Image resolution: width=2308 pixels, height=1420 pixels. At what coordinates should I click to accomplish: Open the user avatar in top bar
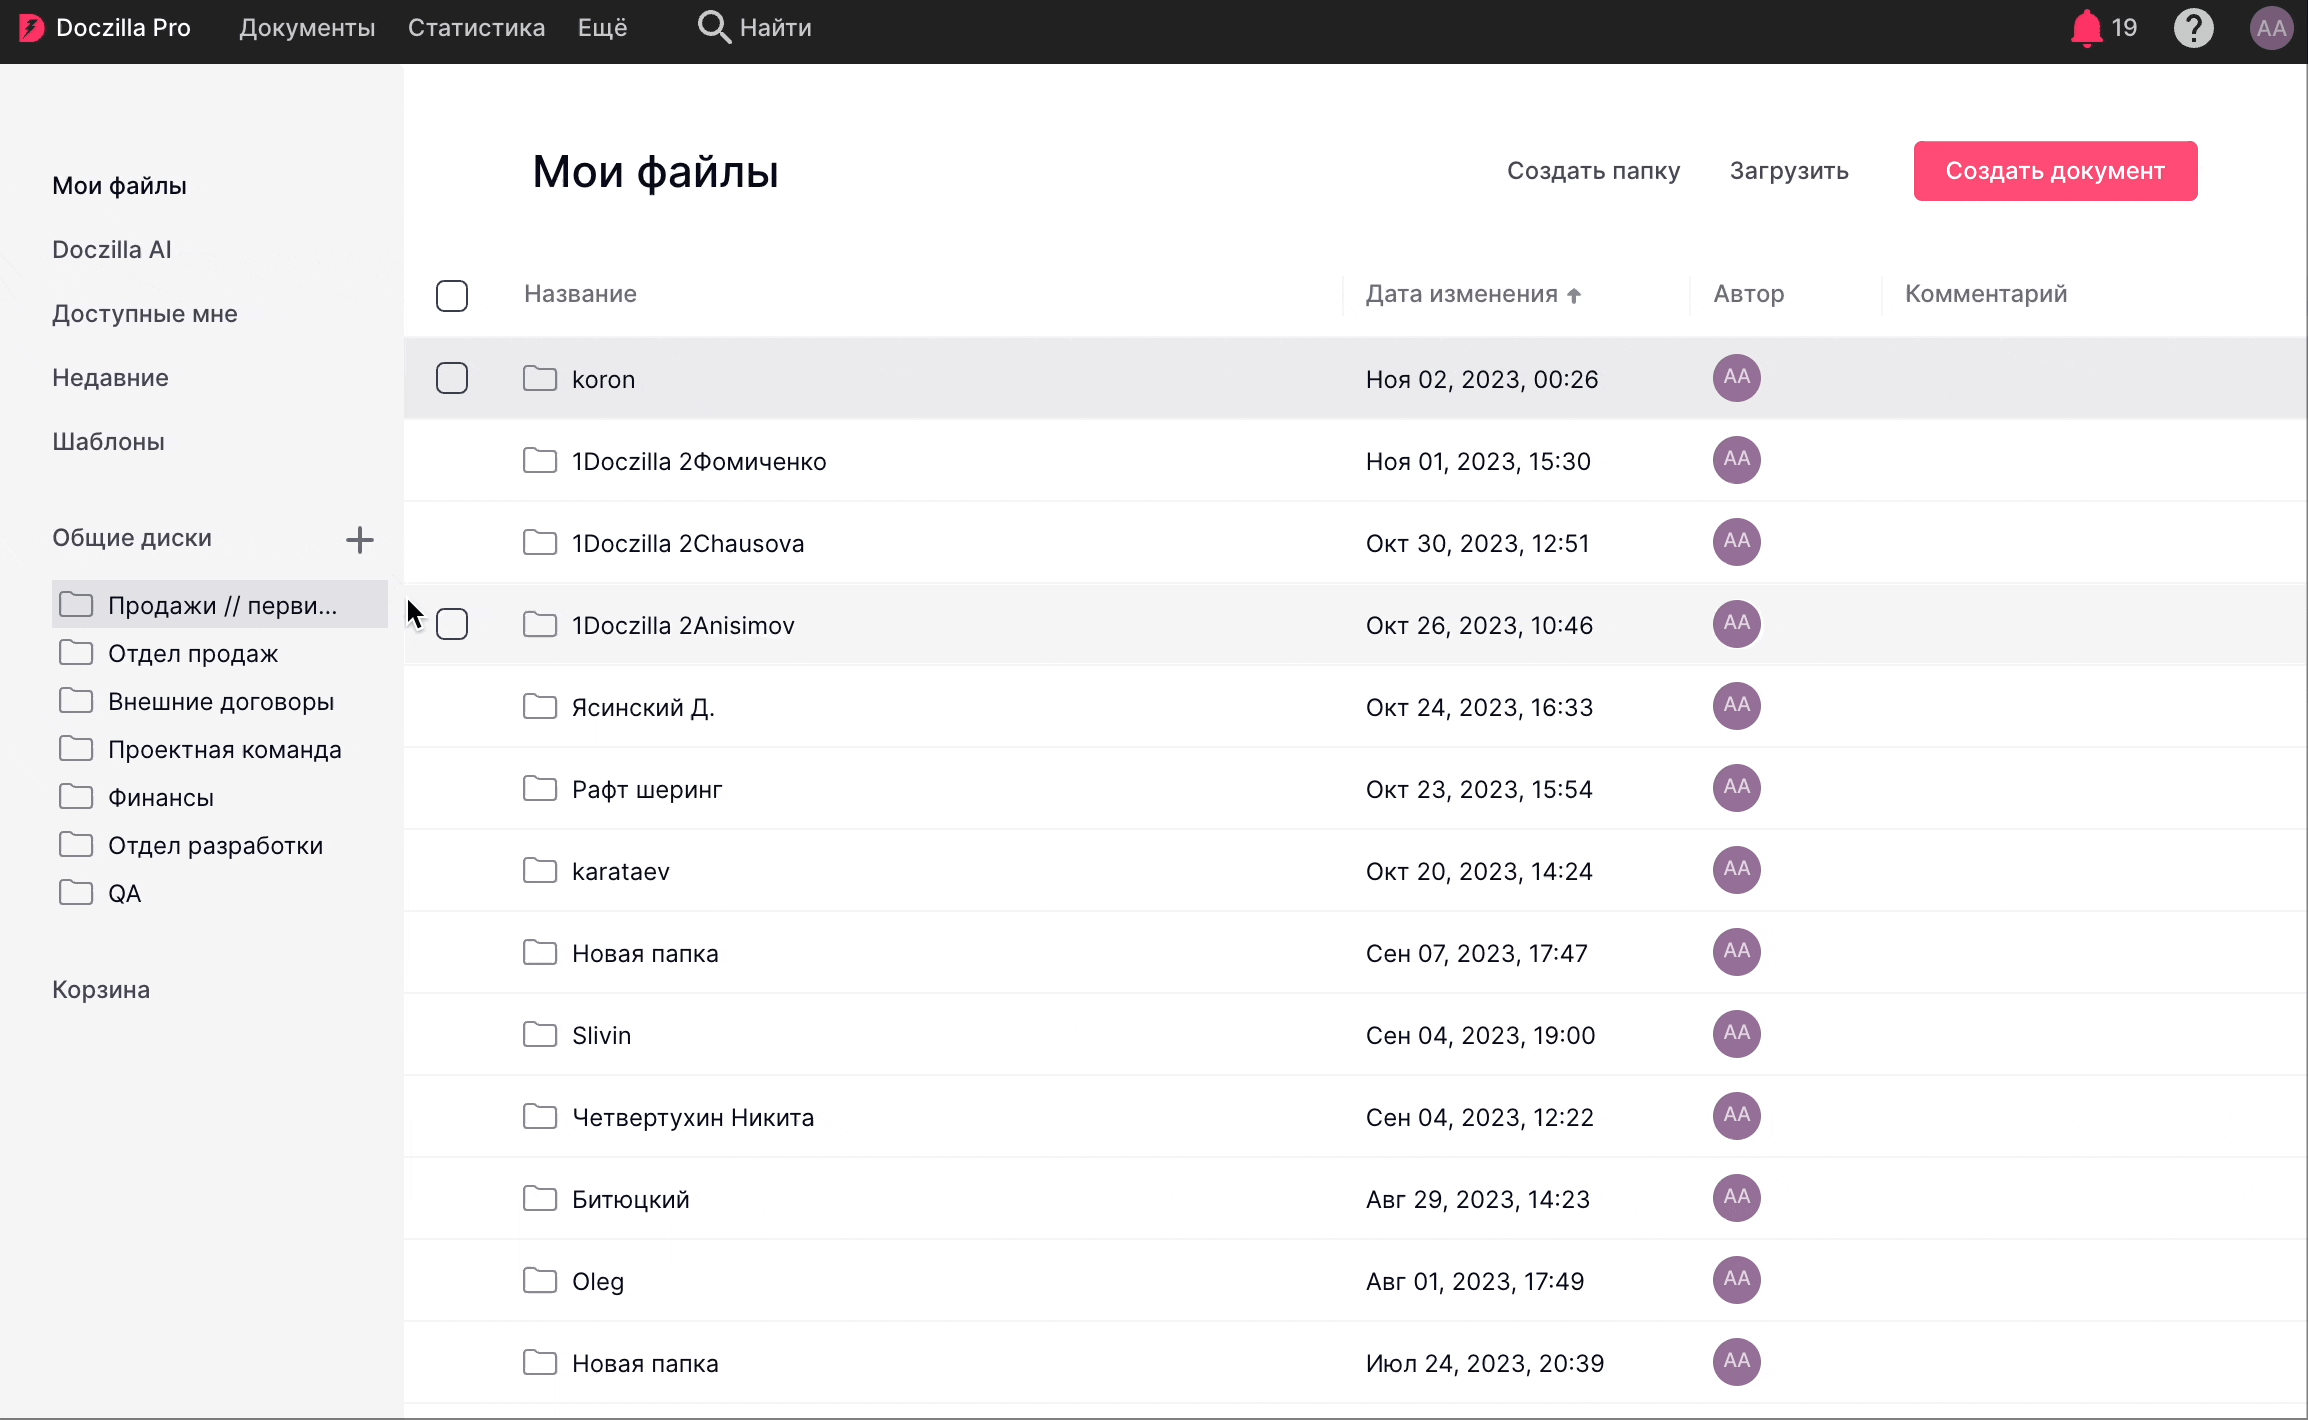2271,28
